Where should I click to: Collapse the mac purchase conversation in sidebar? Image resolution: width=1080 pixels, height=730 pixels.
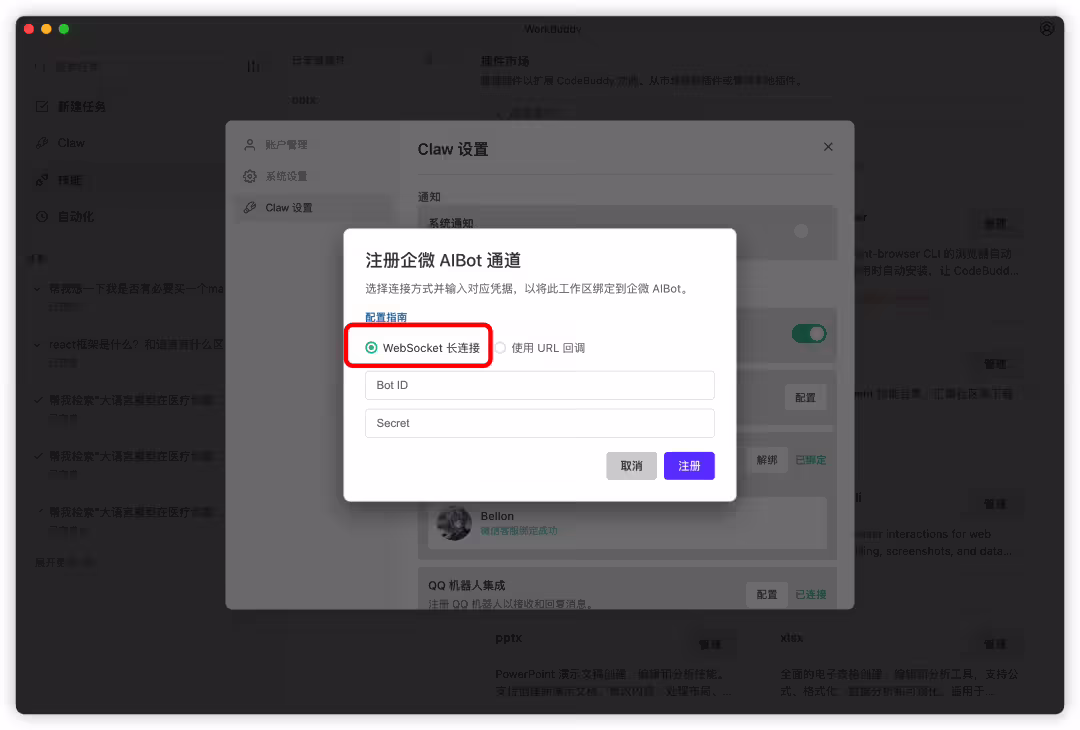click(x=35, y=288)
